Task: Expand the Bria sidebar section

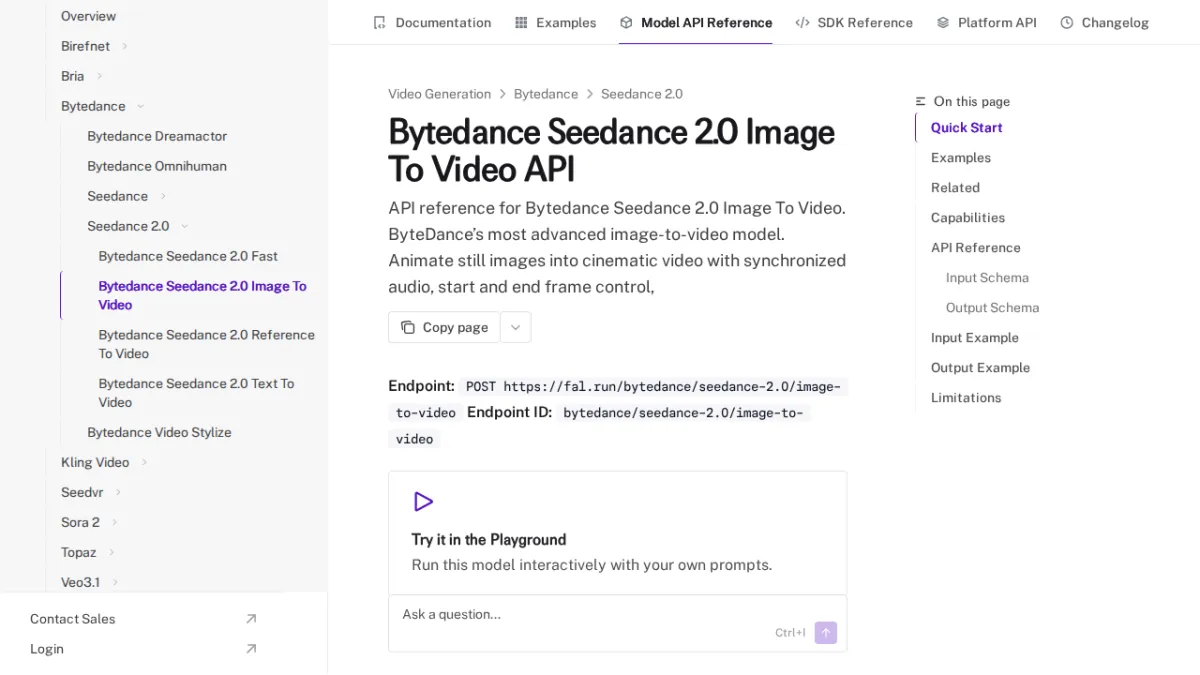Action: (x=100, y=76)
